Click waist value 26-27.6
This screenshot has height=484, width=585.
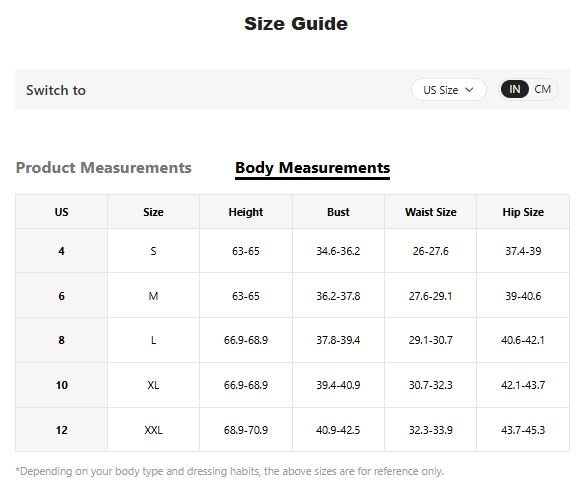[x=431, y=251]
